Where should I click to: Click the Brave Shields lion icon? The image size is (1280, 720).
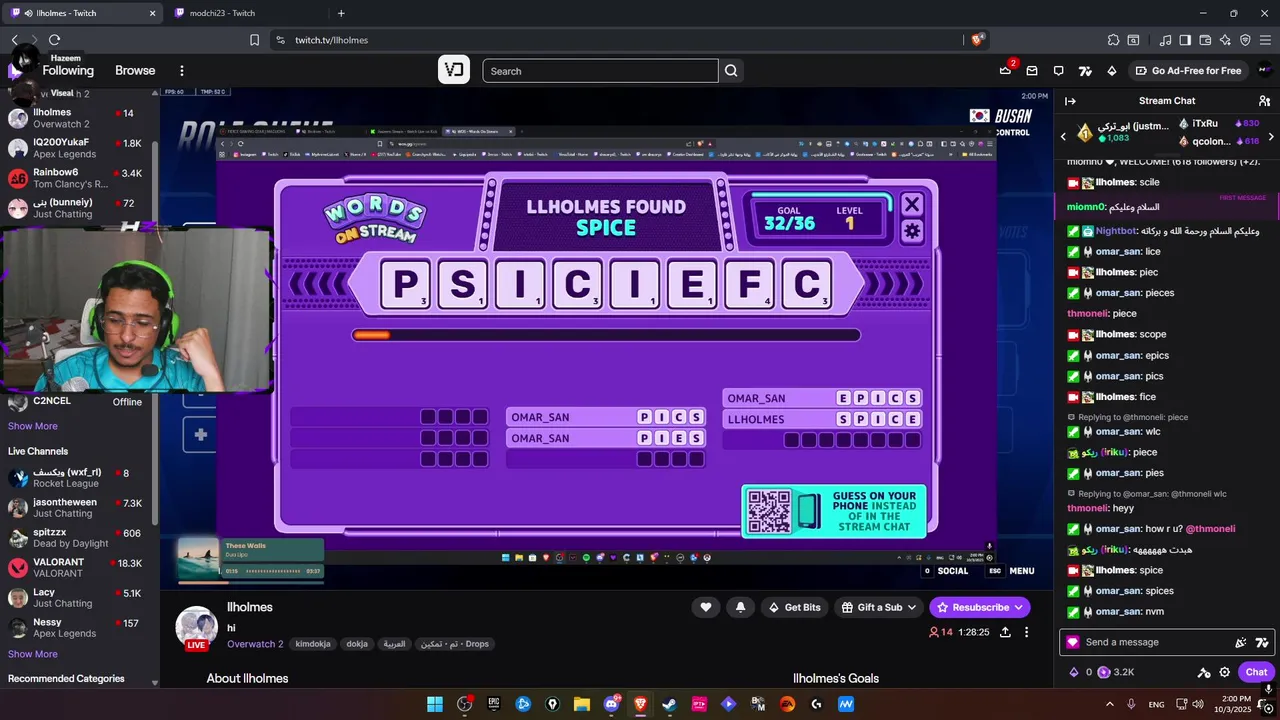tap(977, 40)
